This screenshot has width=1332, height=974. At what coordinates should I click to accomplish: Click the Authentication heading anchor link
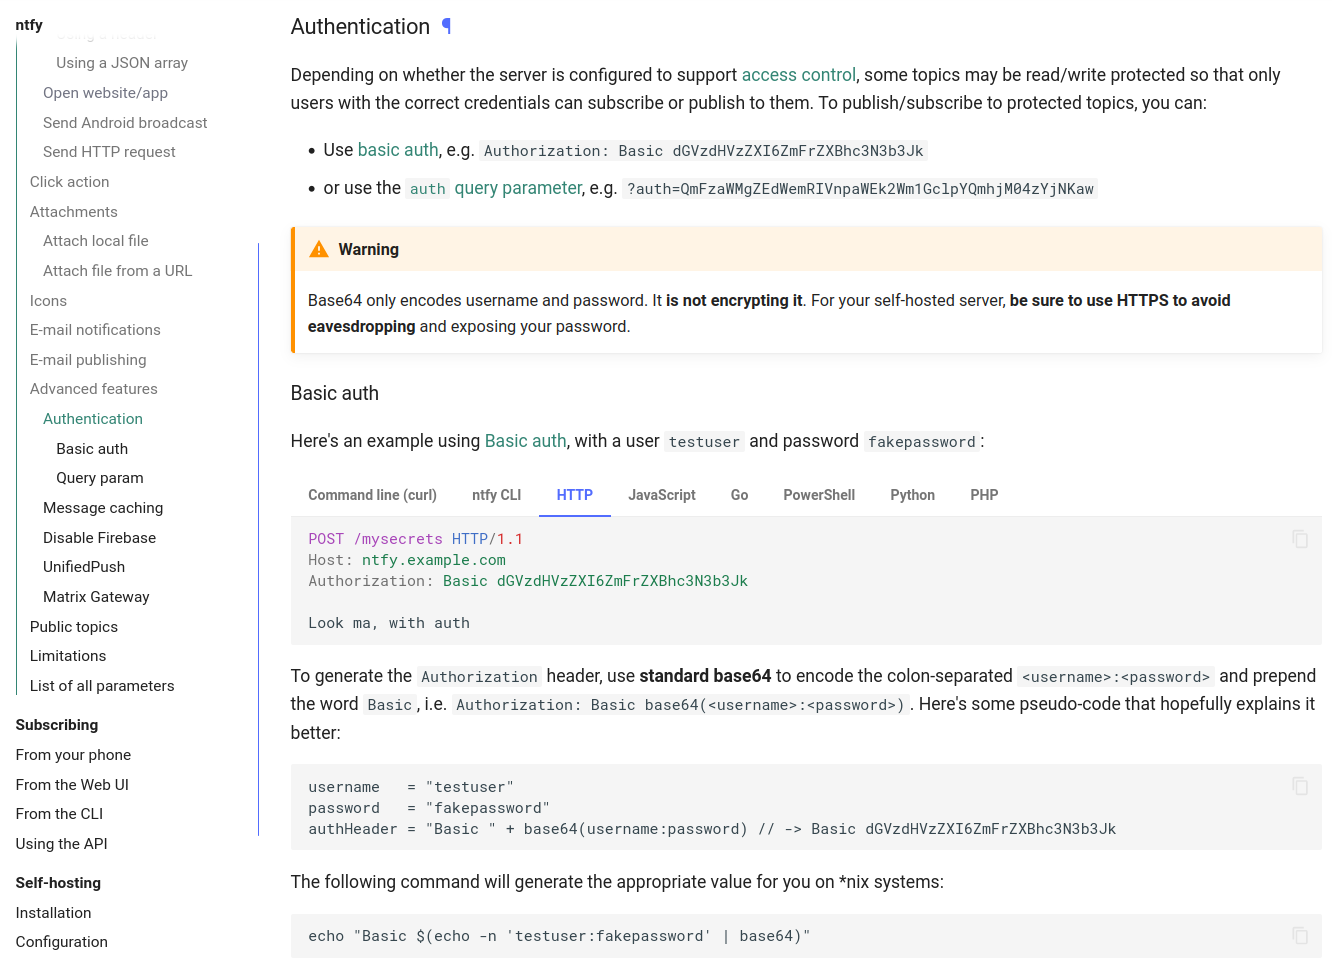[446, 26]
